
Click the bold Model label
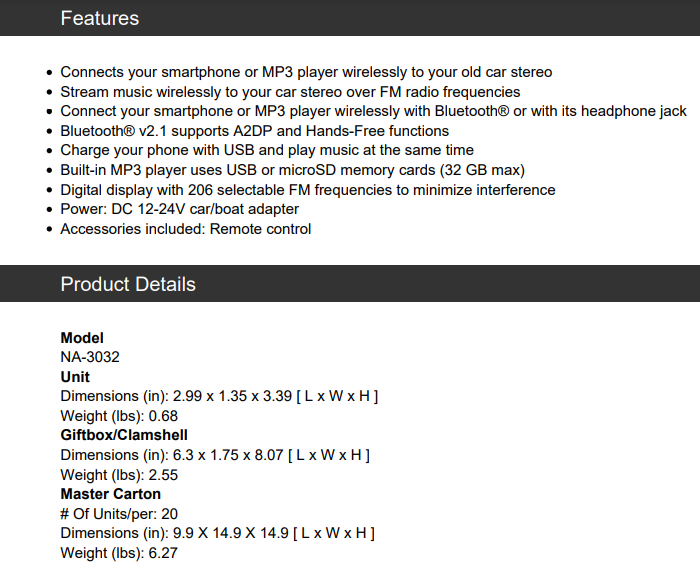pos(82,338)
